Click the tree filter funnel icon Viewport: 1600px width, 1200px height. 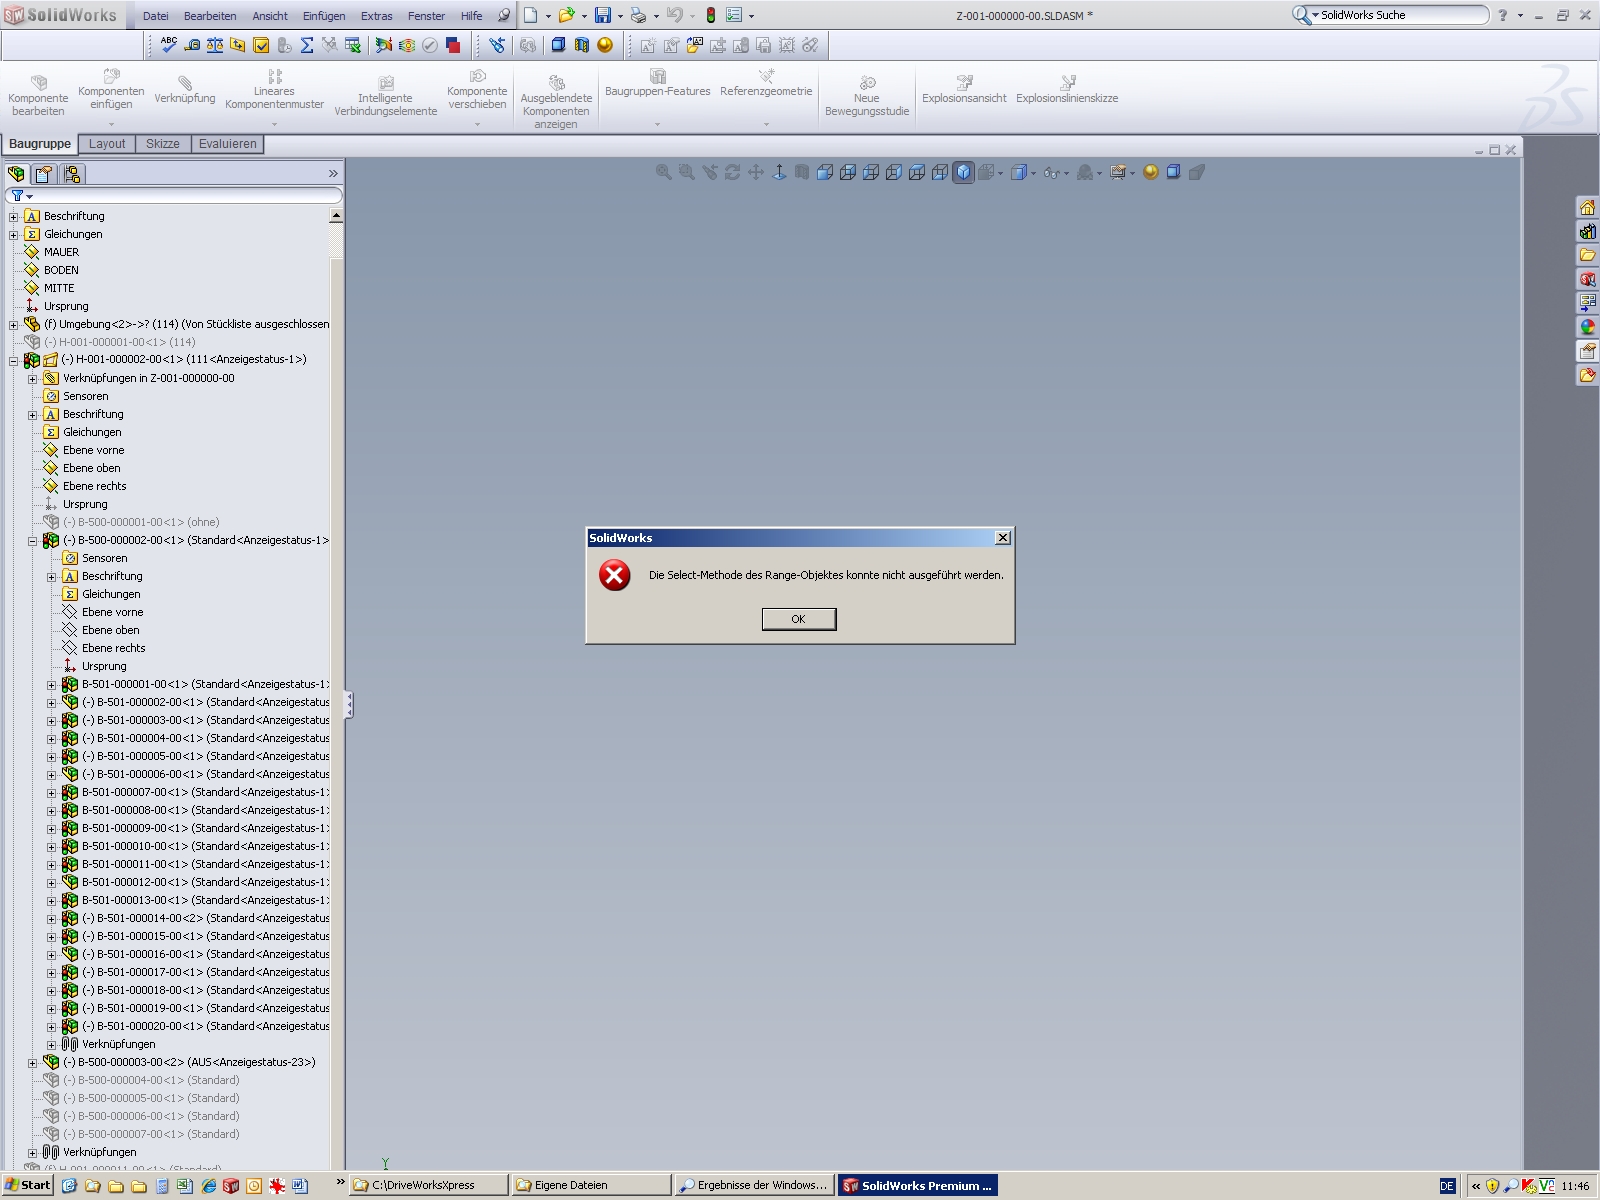[x=17, y=196]
